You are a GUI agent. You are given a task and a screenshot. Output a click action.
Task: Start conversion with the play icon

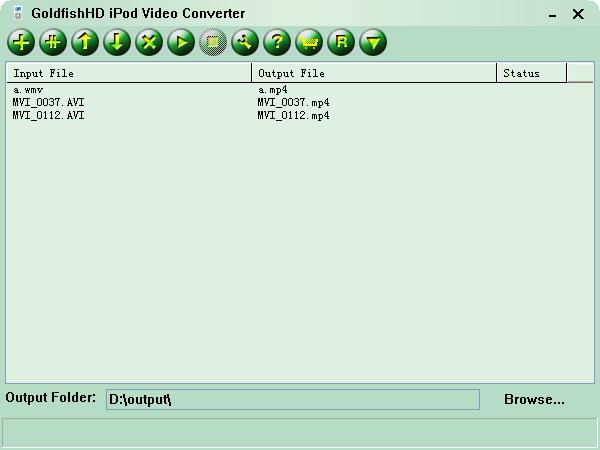pos(181,42)
